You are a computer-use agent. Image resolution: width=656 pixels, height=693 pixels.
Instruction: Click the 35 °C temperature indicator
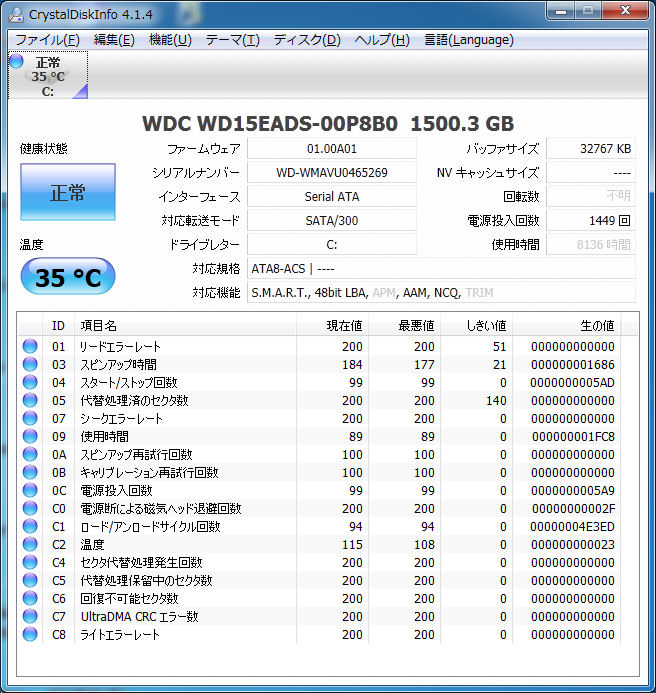pos(68,277)
